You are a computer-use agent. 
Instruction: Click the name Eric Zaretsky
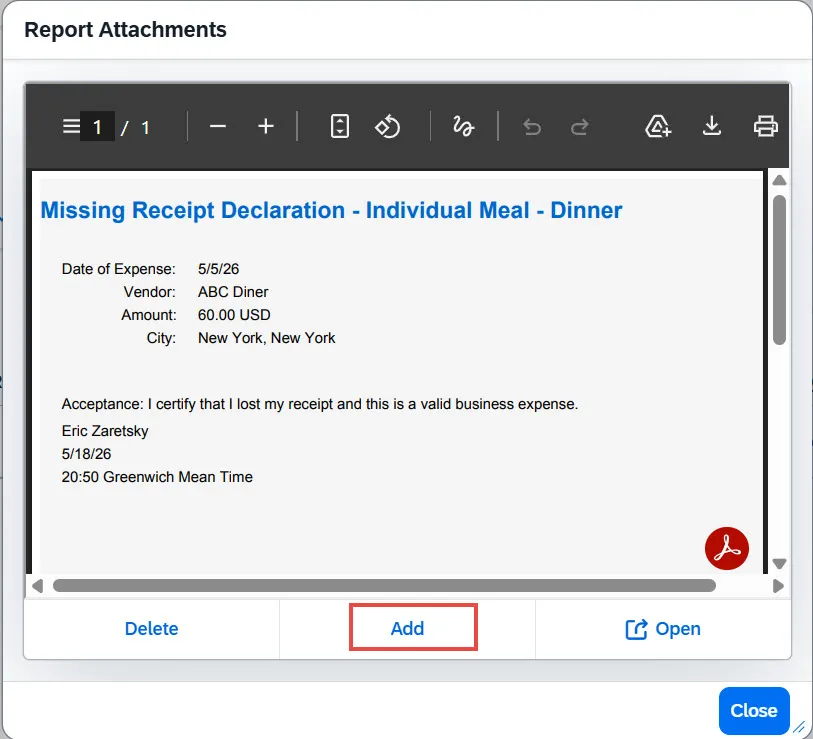coord(105,431)
